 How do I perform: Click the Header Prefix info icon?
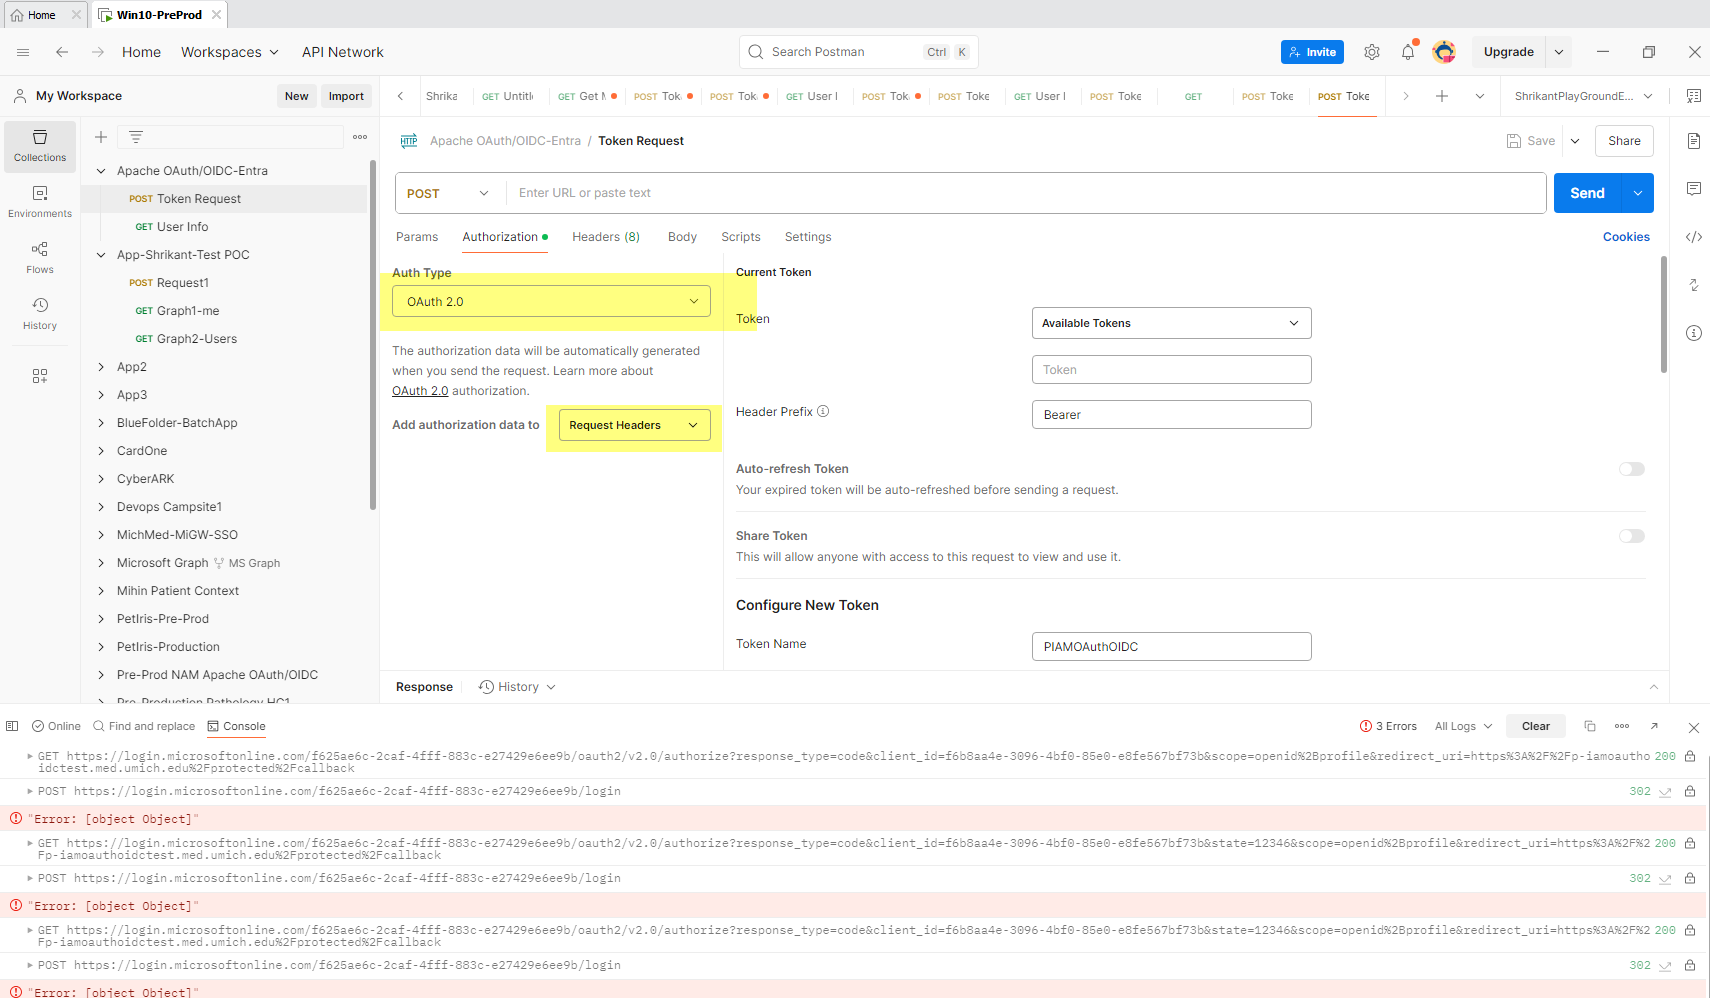pyautogui.click(x=823, y=411)
